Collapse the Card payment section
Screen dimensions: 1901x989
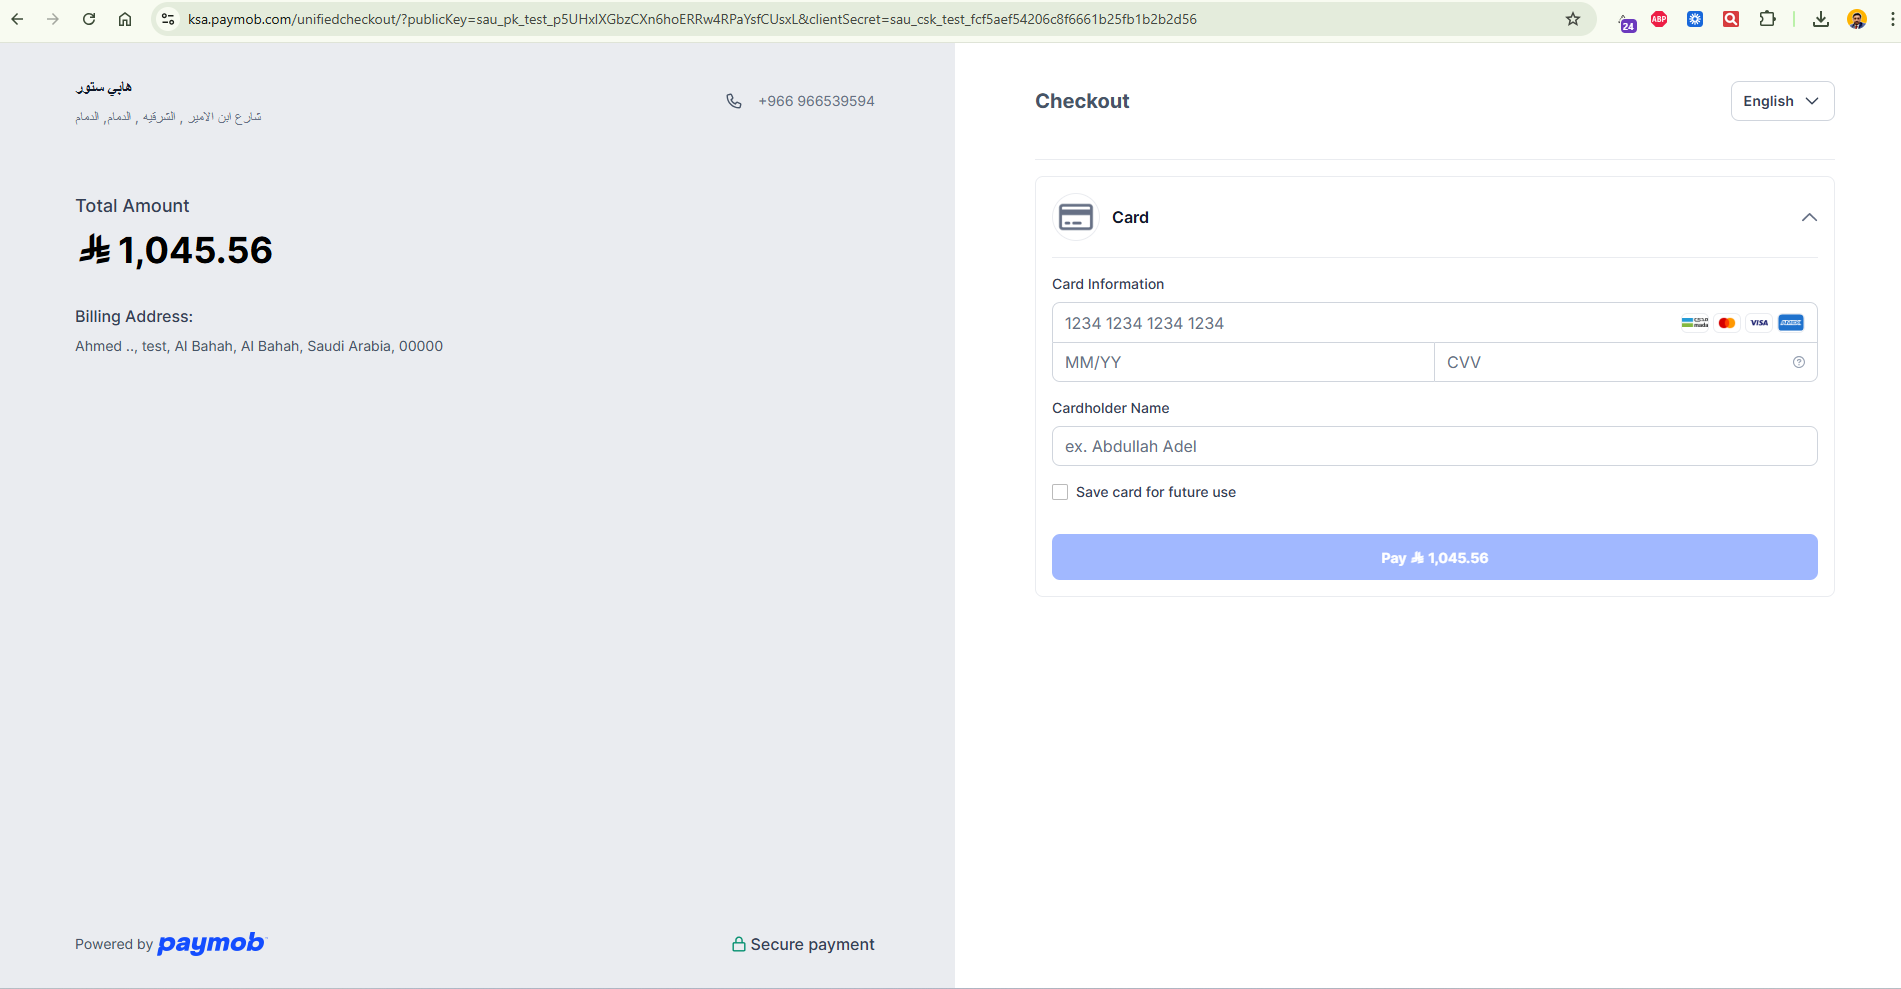(1808, 218)
